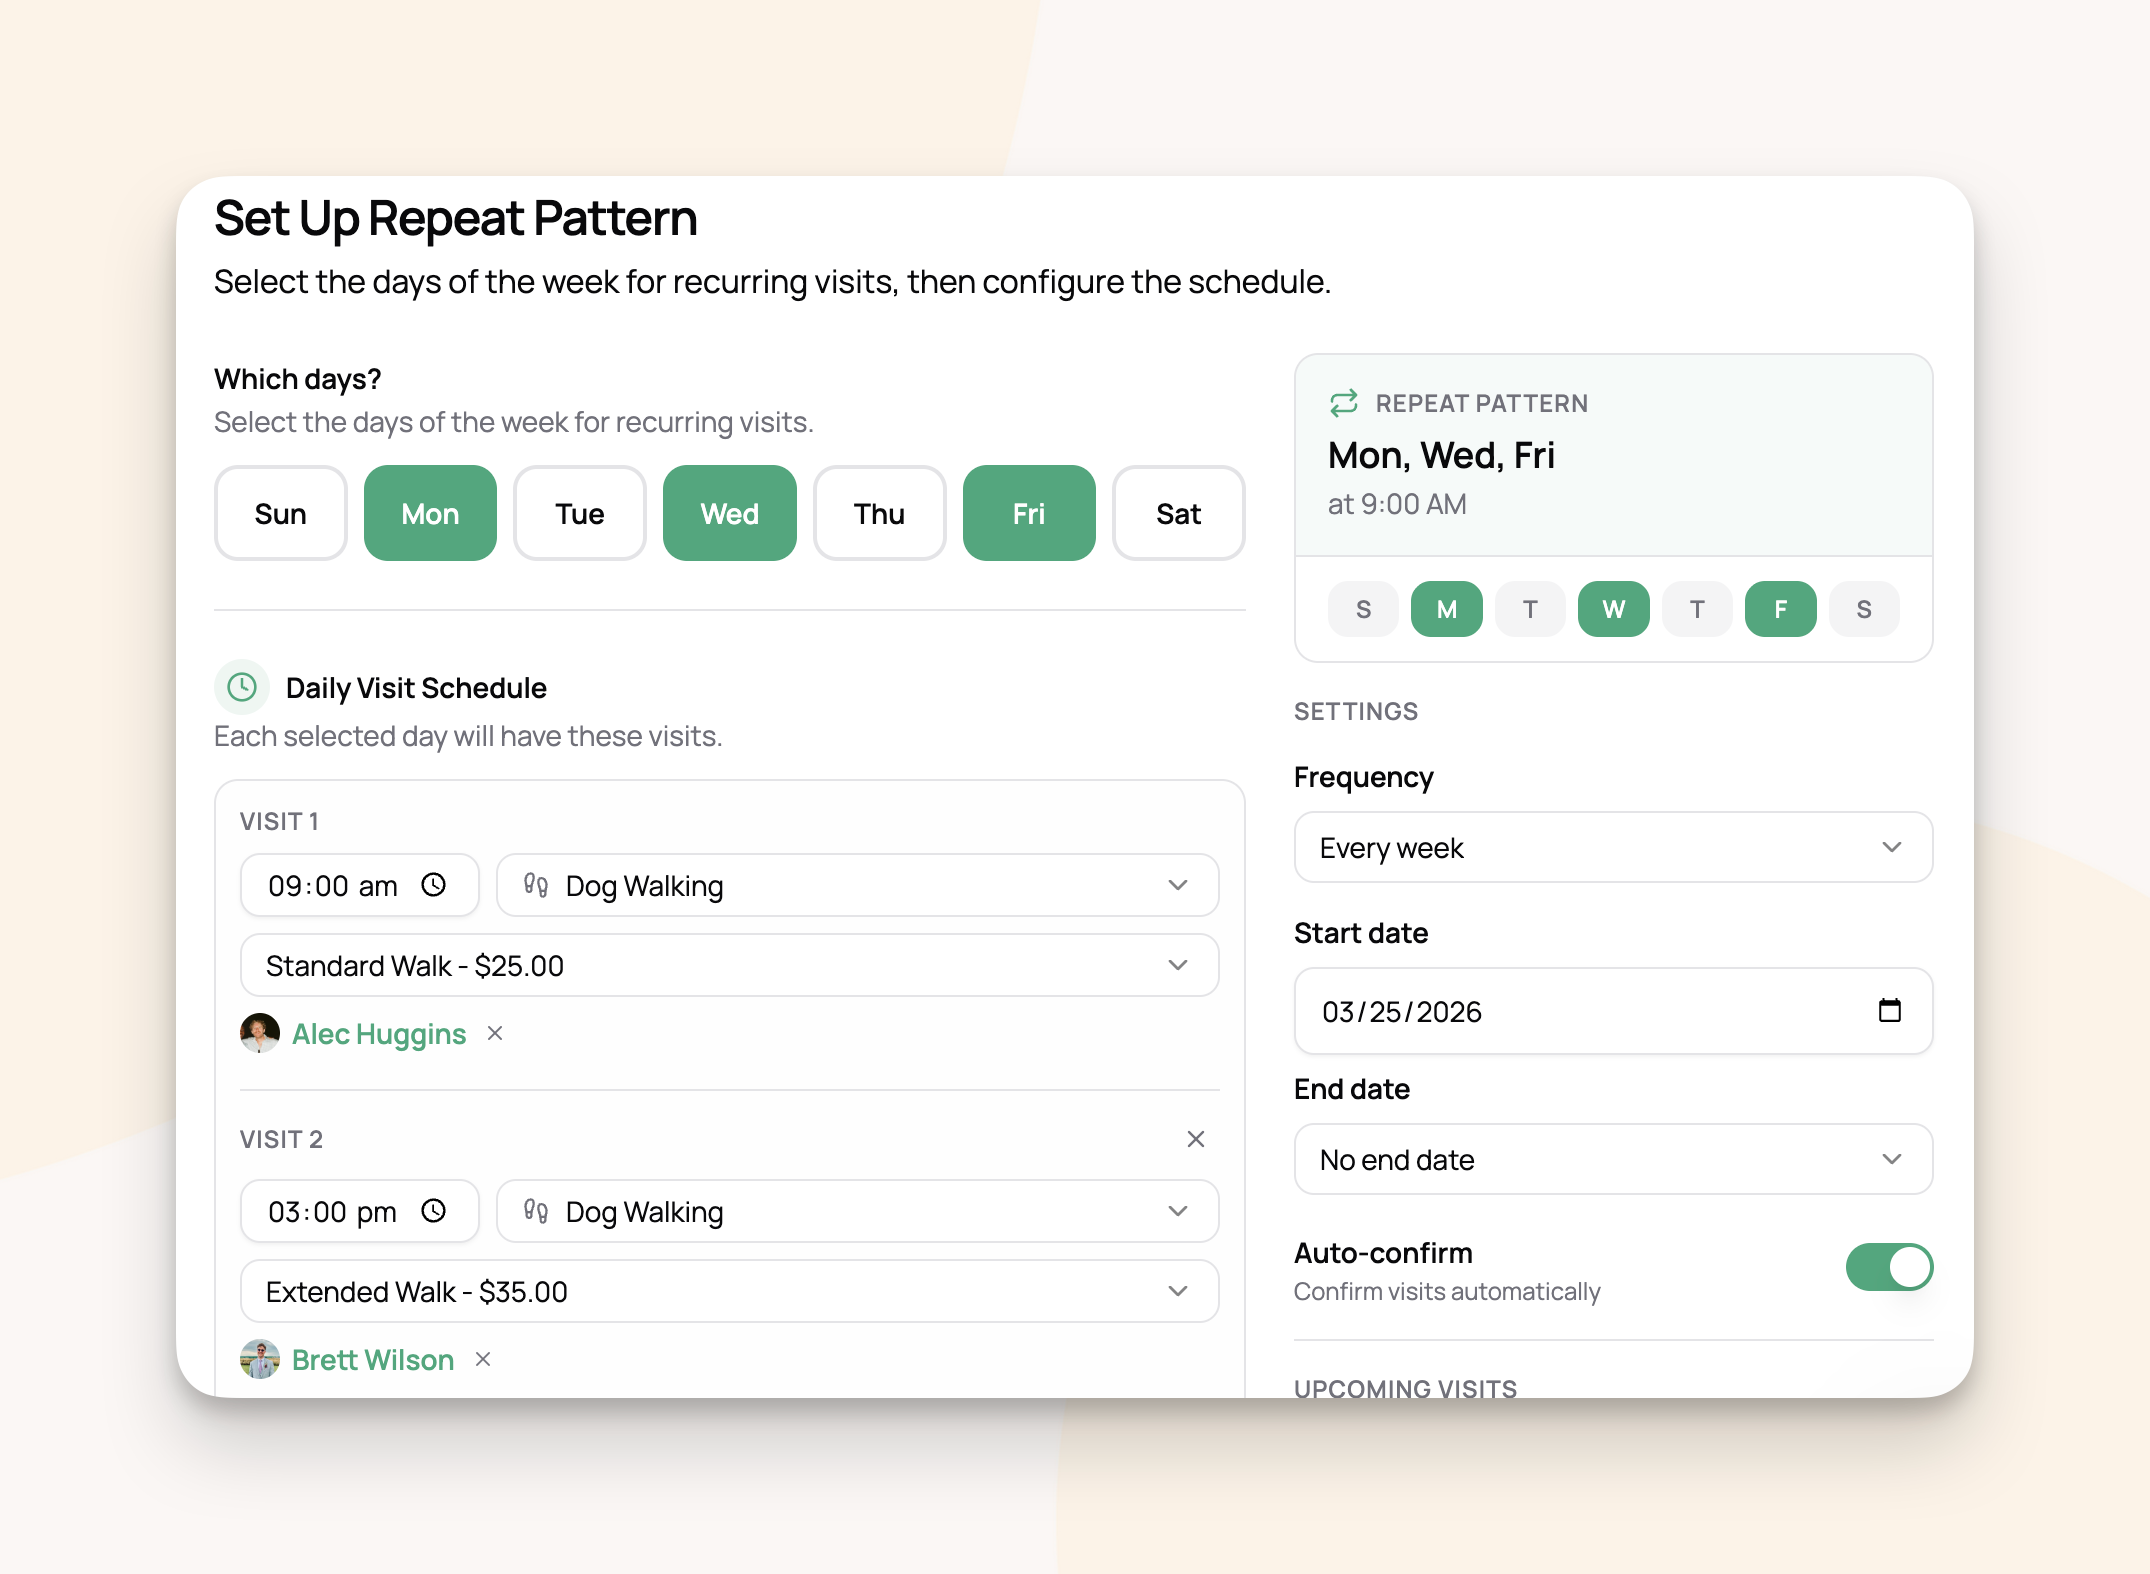Remove Brett Wilson from Visit 2
This screenshot has height=1574, width=2150.
click(483, 1359)
